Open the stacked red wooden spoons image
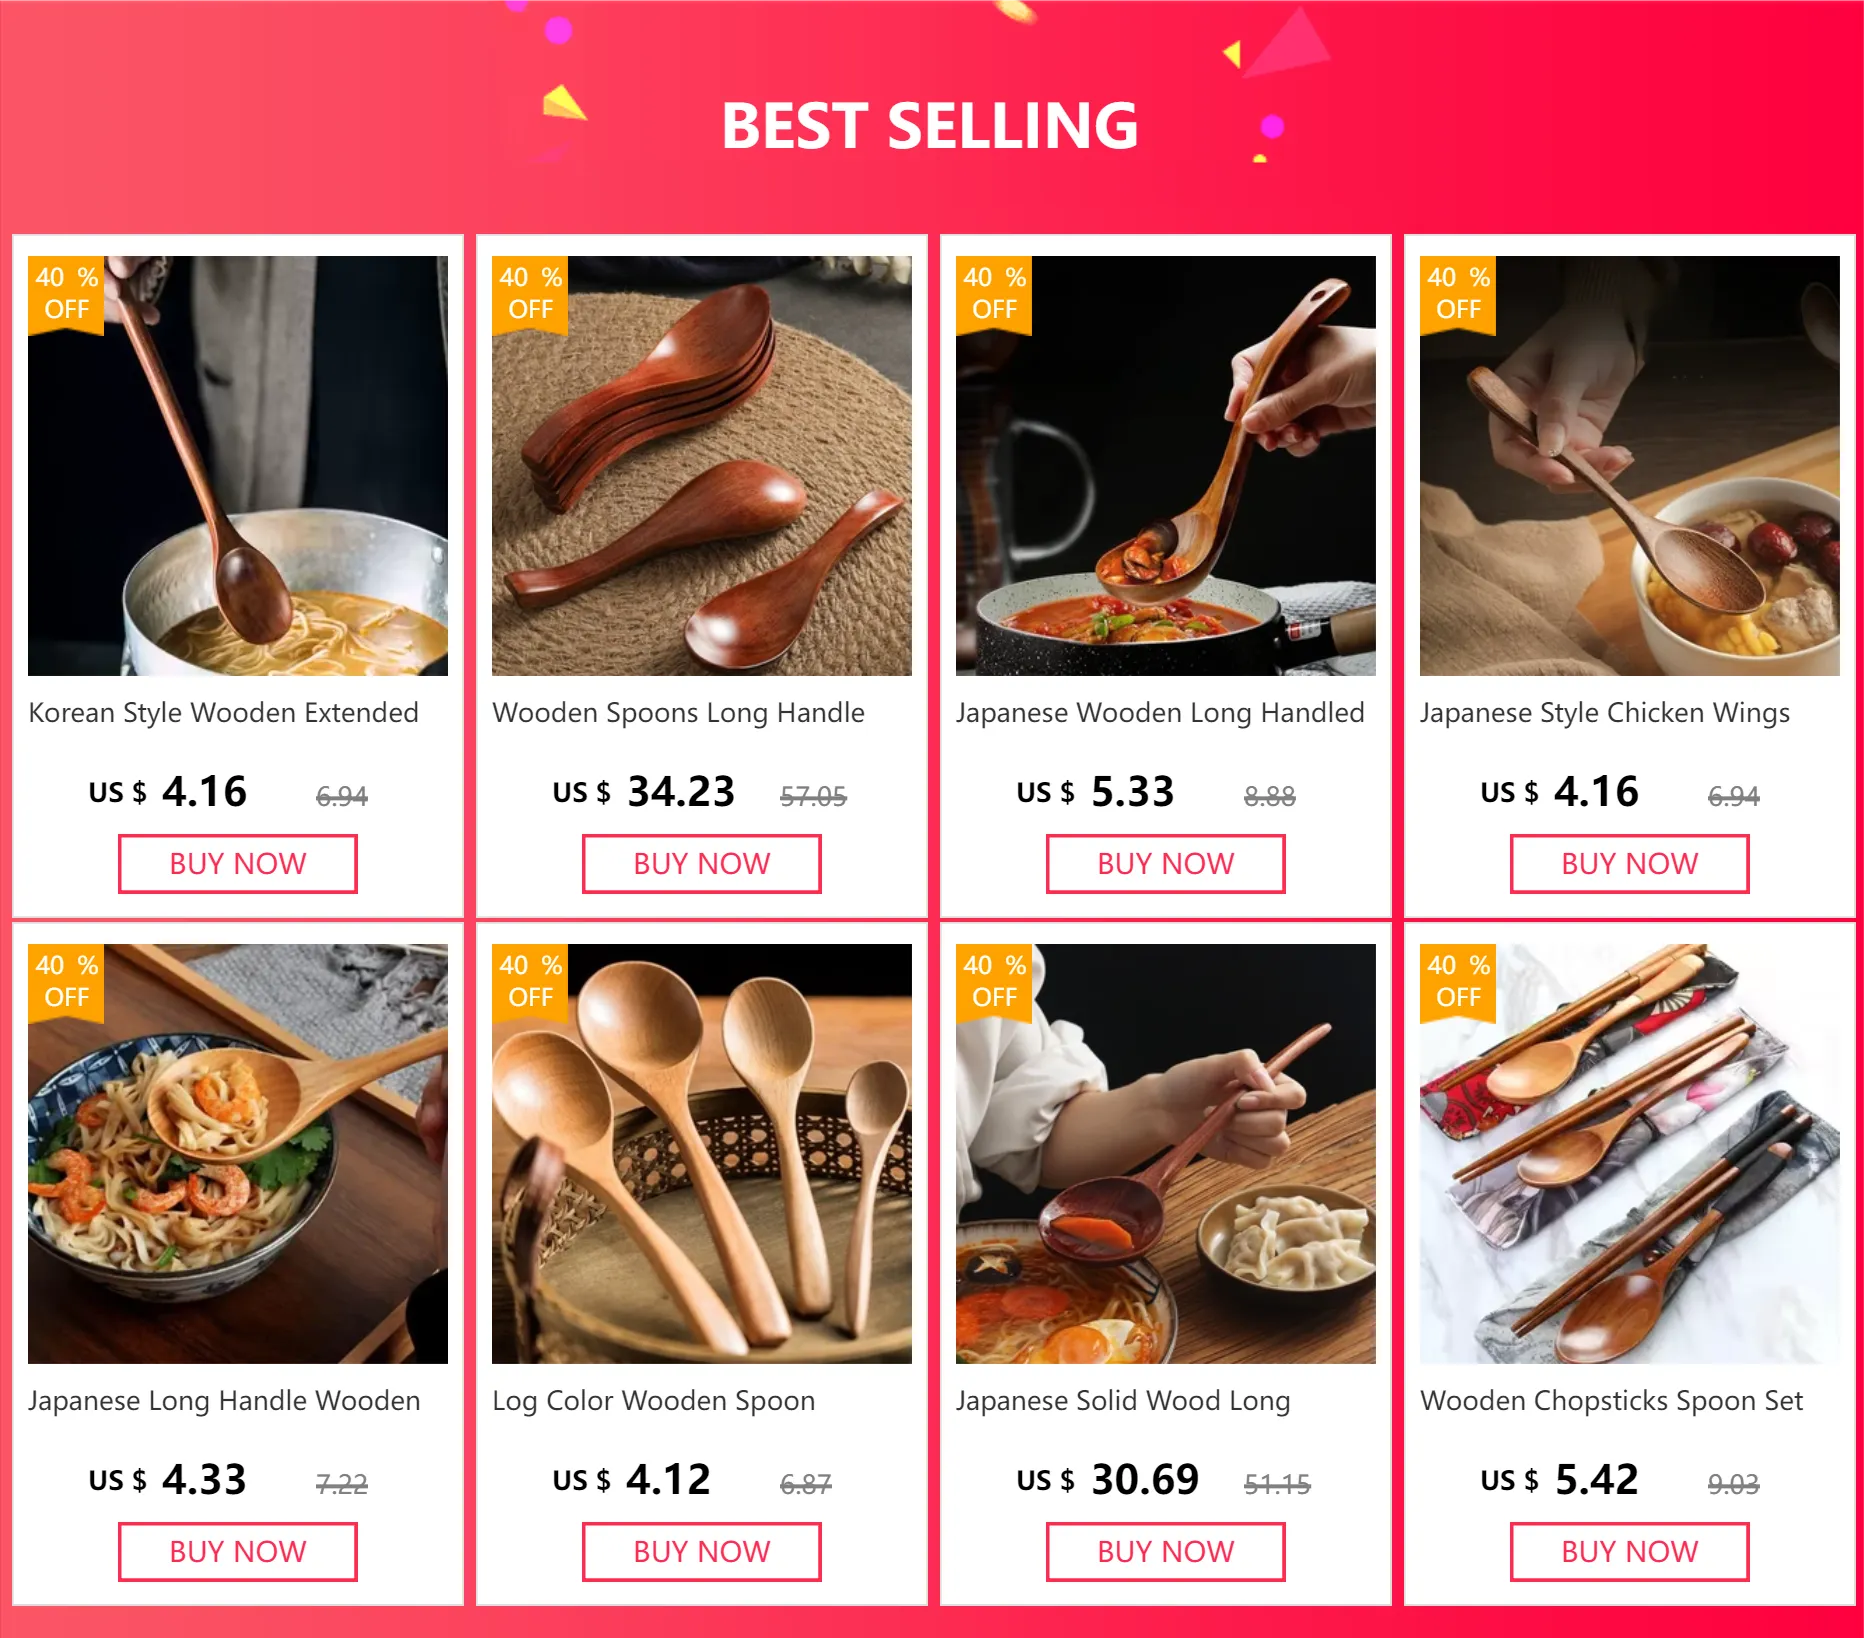The image size is (1864, 1638). click(x=702, y=466)
